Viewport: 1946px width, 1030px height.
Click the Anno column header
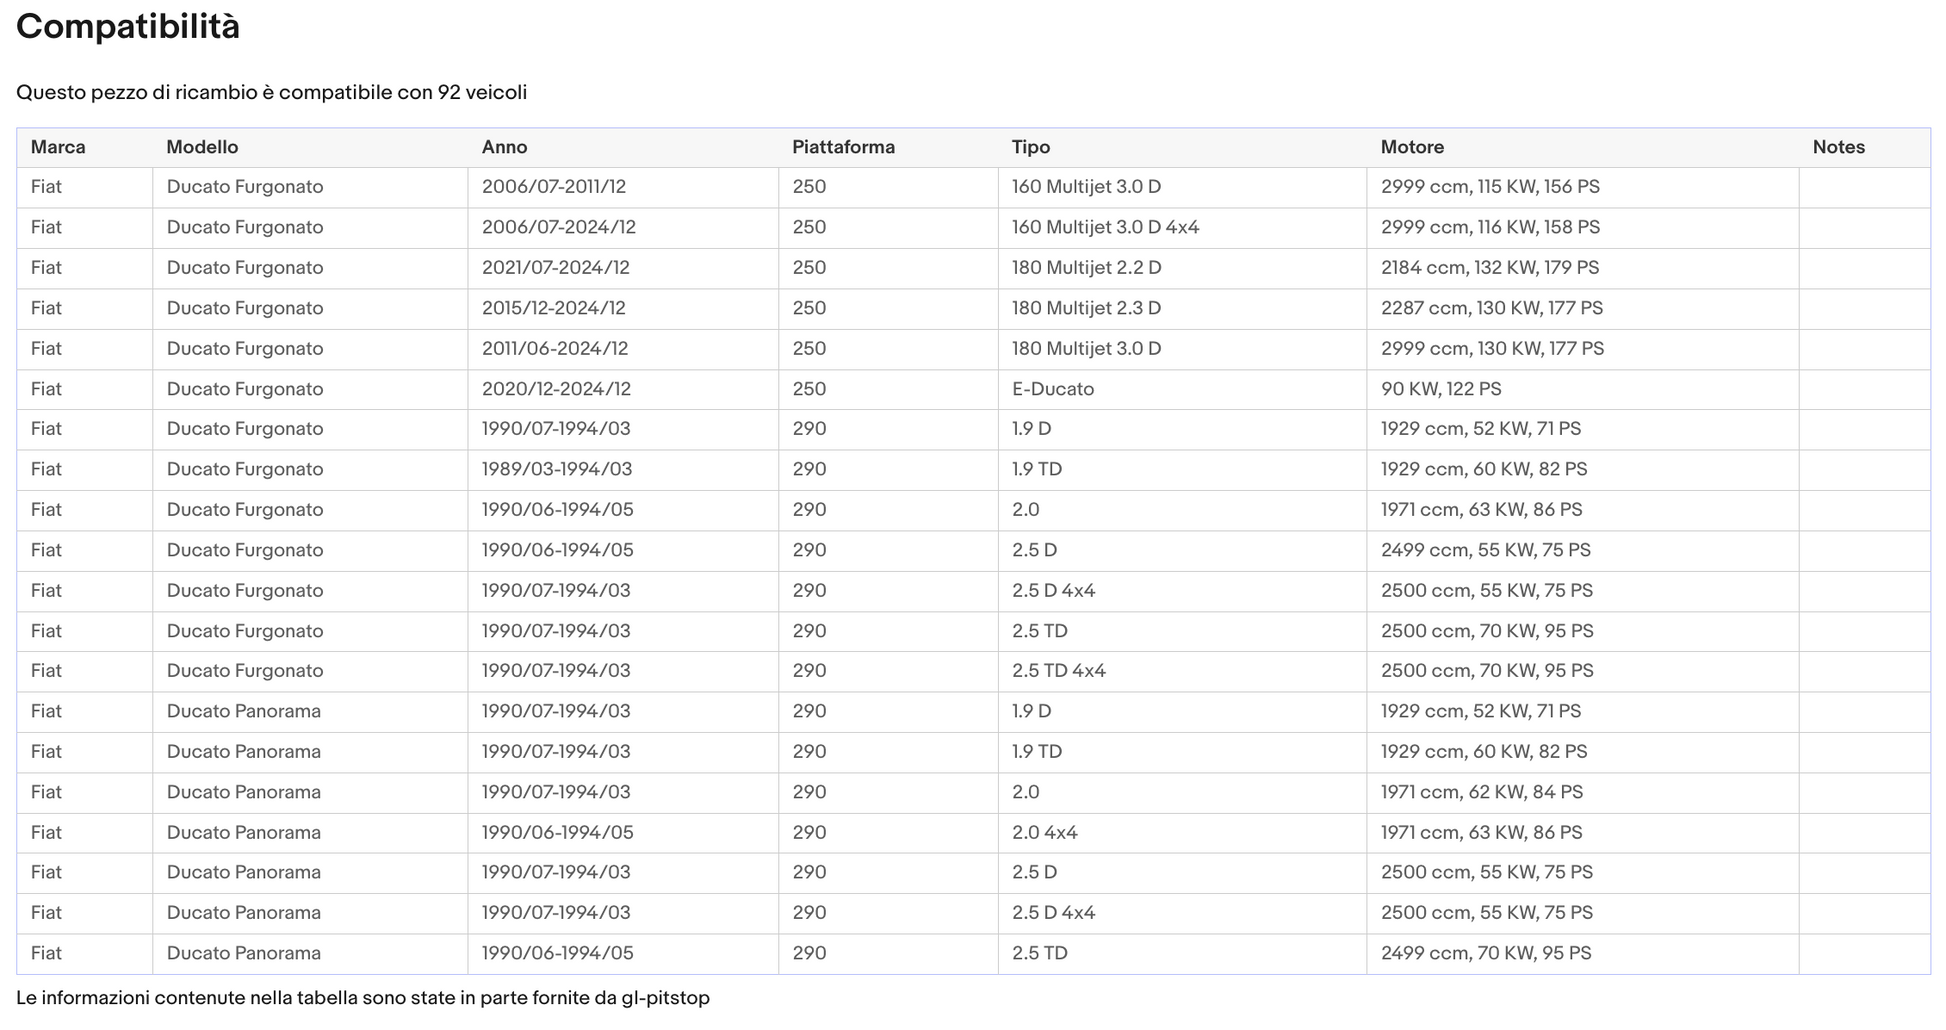pyautogui.click(x=504, y=147)
